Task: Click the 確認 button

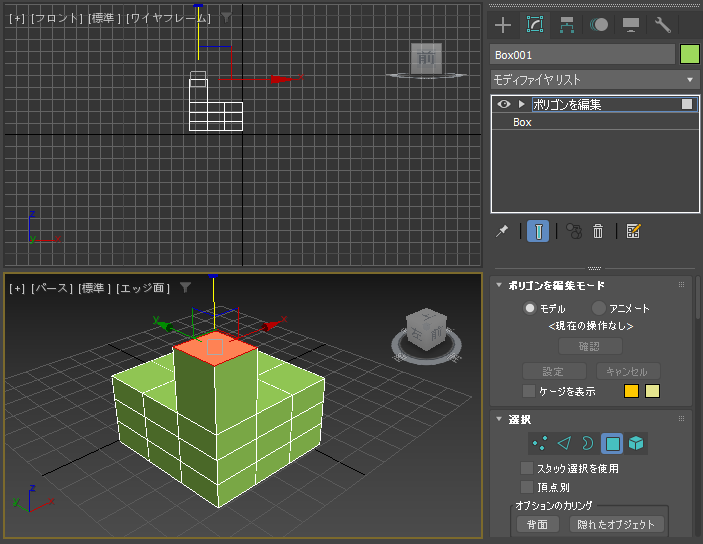Action: click(x=590, y=346)
